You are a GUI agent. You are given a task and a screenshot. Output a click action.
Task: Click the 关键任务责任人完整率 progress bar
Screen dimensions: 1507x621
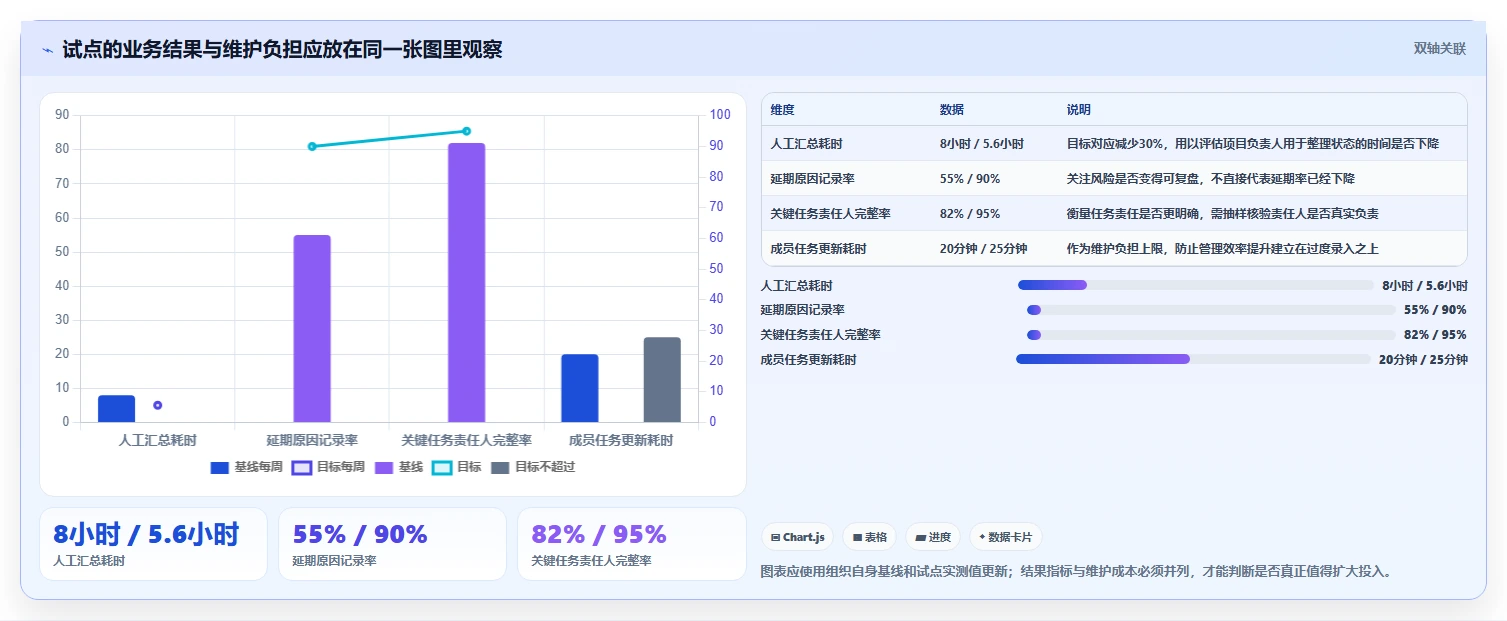[1211, 335]
